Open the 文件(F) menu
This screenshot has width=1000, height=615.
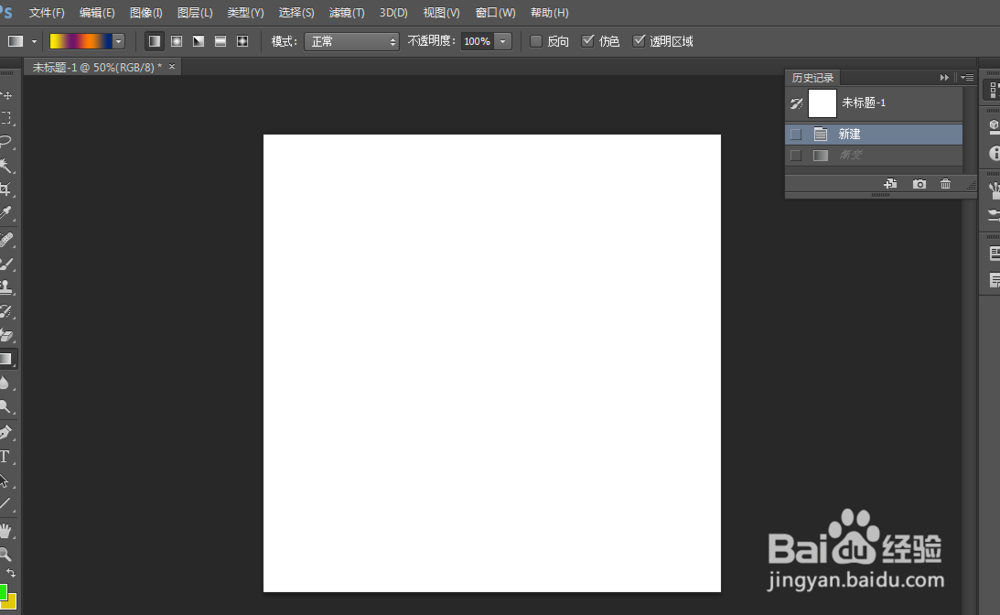pyautogui.click(x=46, y=13)
